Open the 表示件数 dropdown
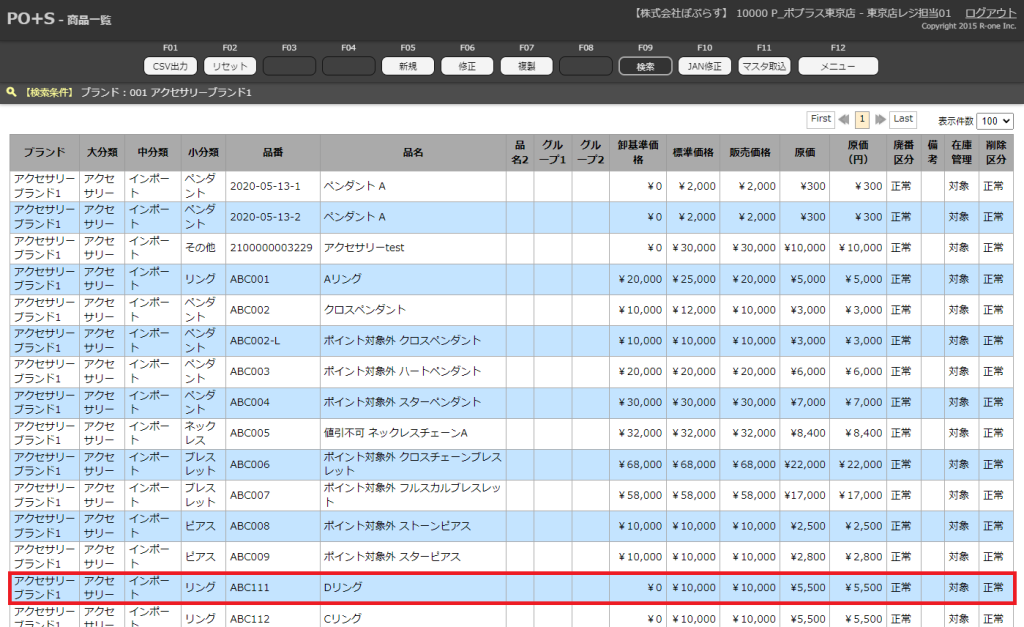The height and width of the screenshot is (627, 1024). pos(994,120)
